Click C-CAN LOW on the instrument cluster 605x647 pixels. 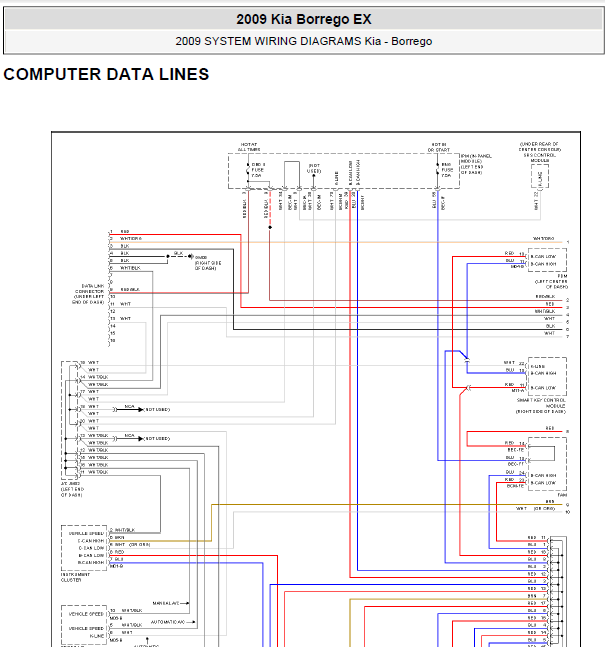pyautogui.click(x=92, y=548)
